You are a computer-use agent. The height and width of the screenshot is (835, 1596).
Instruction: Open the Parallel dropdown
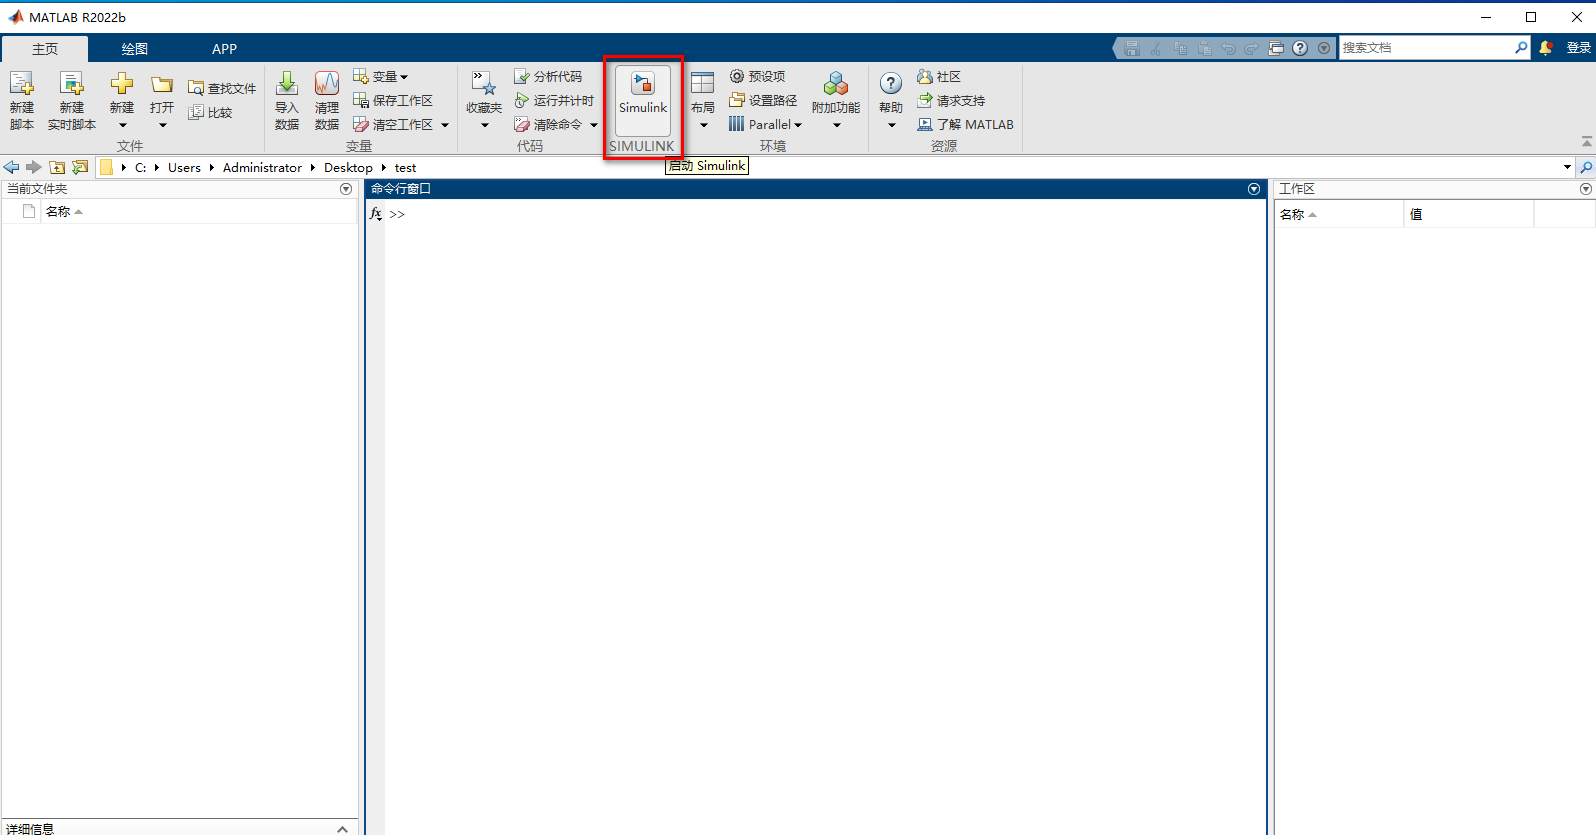765,125
